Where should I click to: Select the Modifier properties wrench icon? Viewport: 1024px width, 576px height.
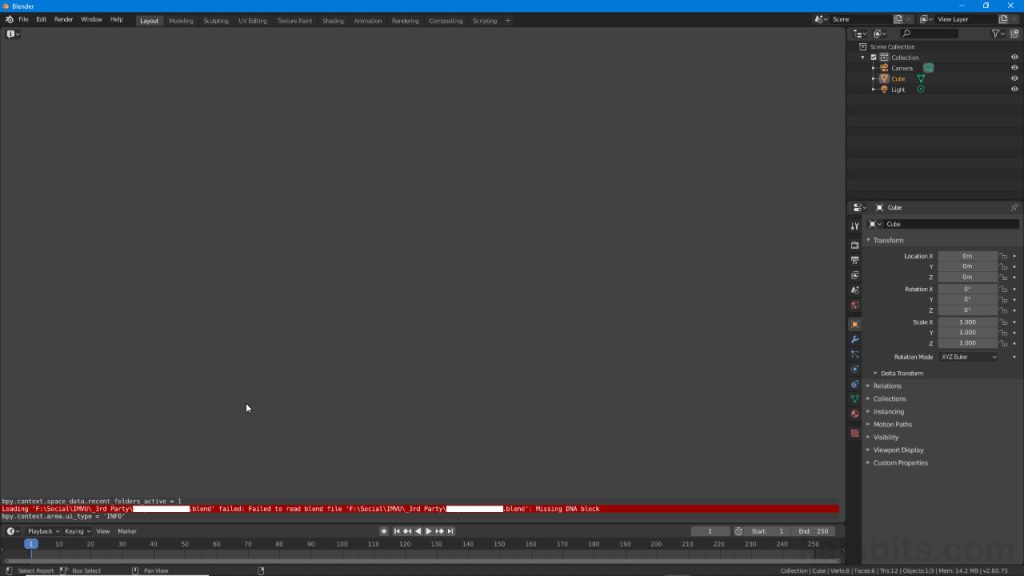point(855,340)
